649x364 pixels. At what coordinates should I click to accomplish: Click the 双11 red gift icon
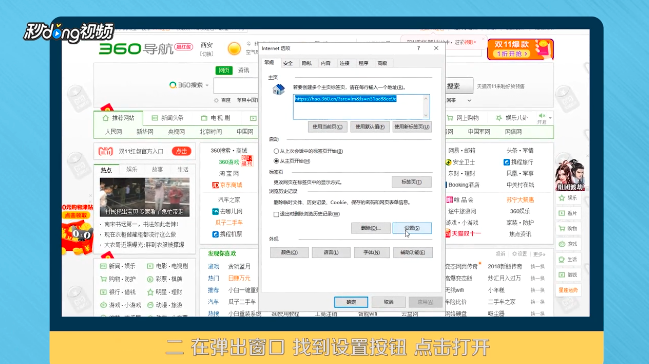[x=106, y=151]
